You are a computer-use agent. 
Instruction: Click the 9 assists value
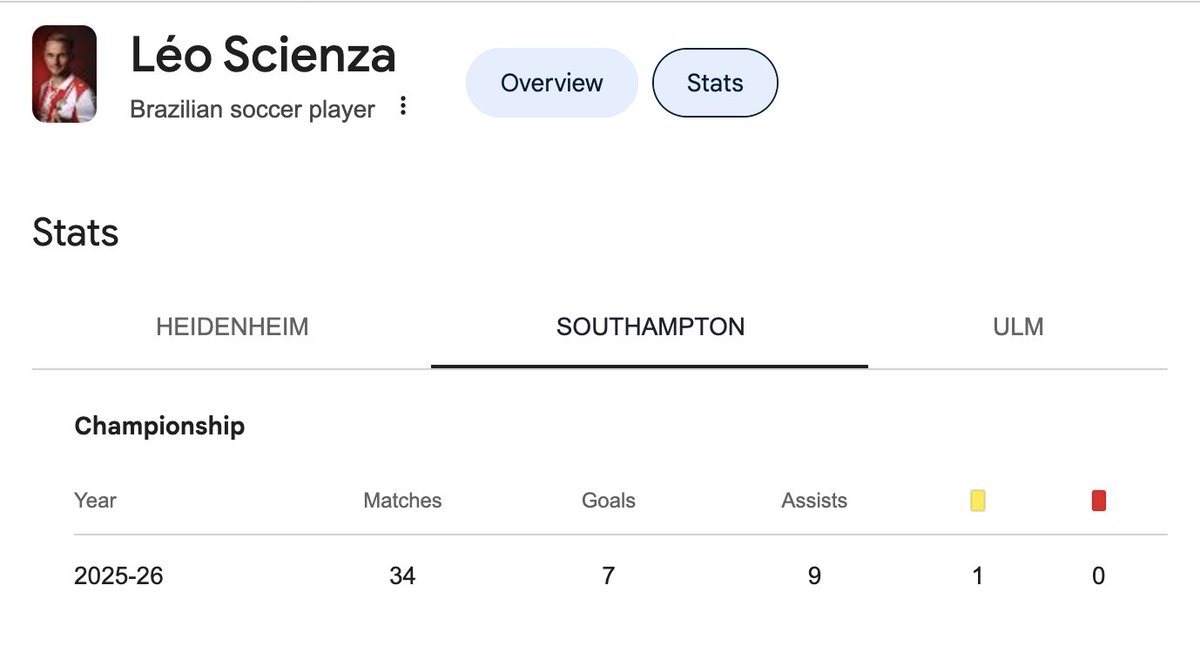coord(814,576)
